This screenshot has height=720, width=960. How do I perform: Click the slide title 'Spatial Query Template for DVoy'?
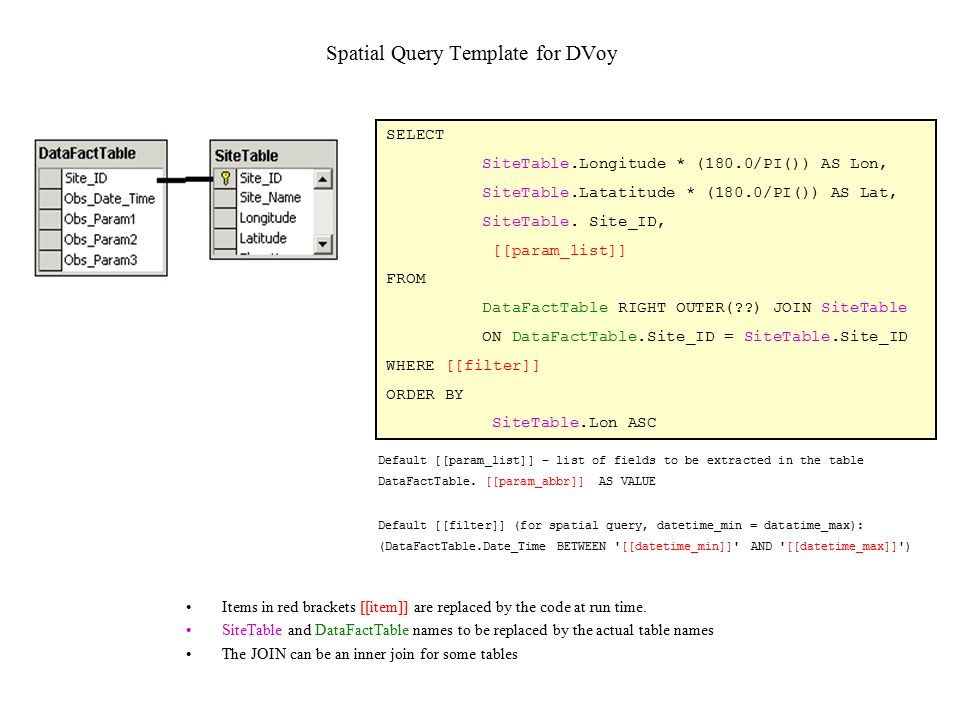[471, 54]
